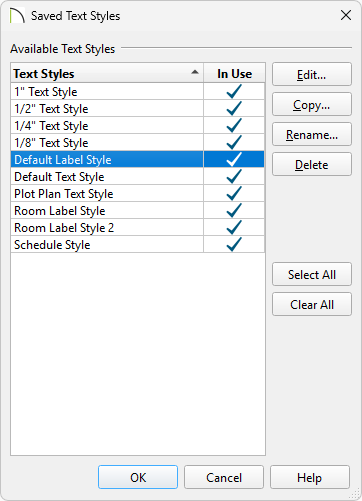Close the Saved Text Styles window
Viewport: 362px width, 501px height.
(346, 15)
